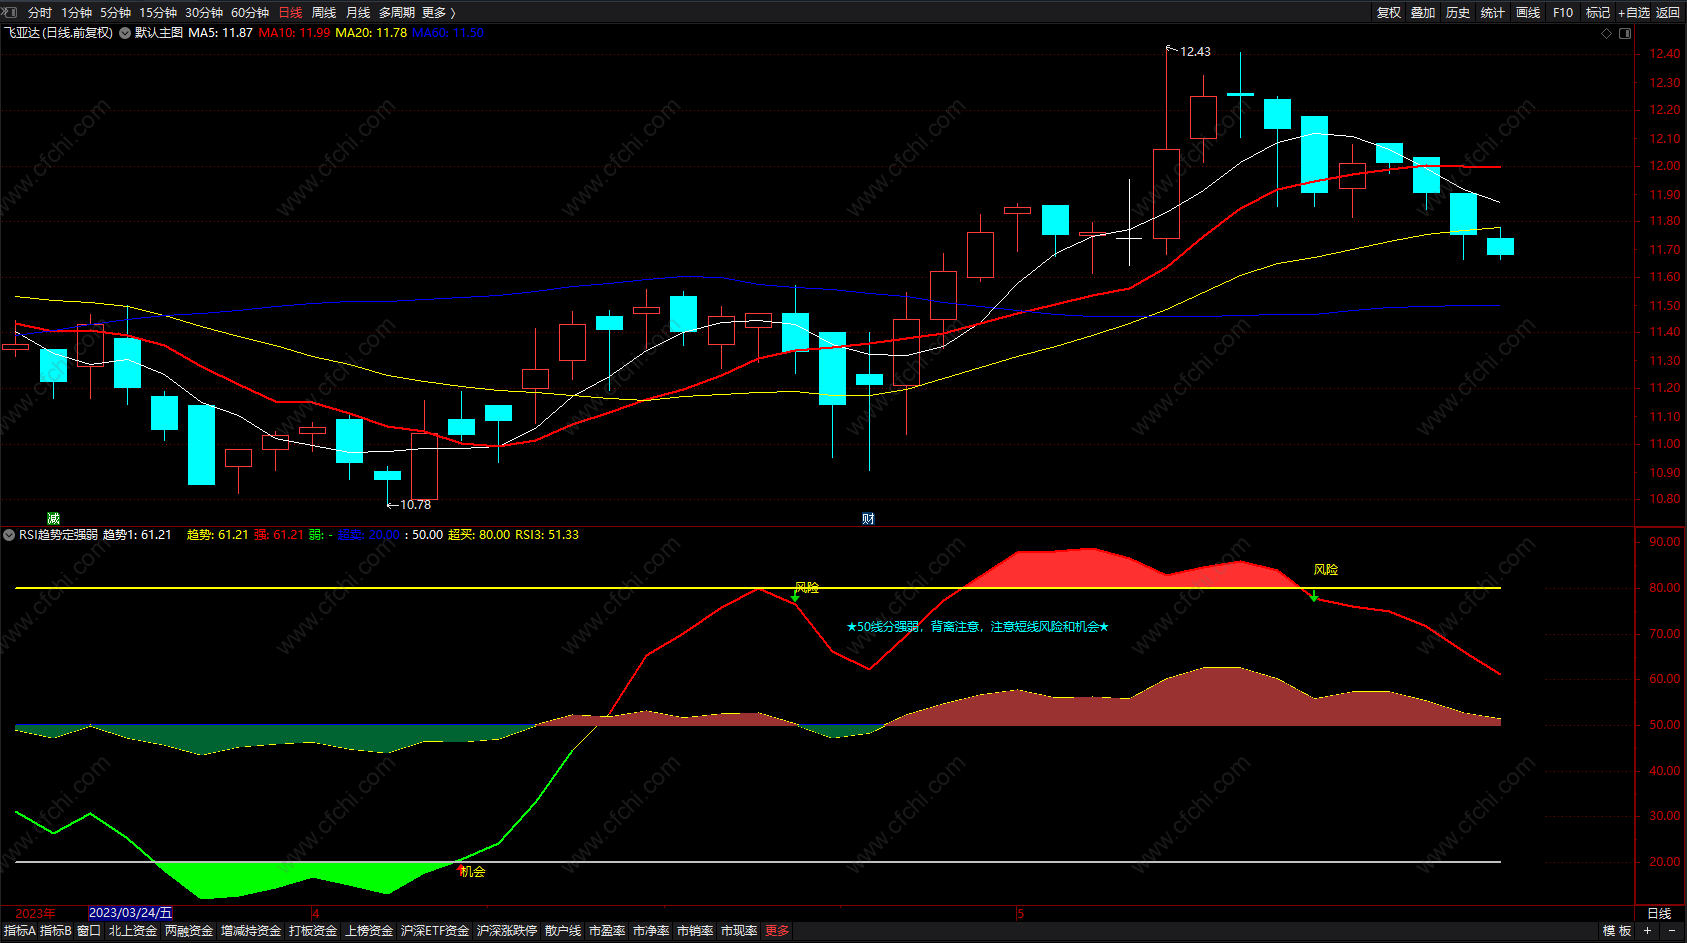Add stock via +自选 button
The height and width of the screenshot is (943, 1687).
[1634, 13]
